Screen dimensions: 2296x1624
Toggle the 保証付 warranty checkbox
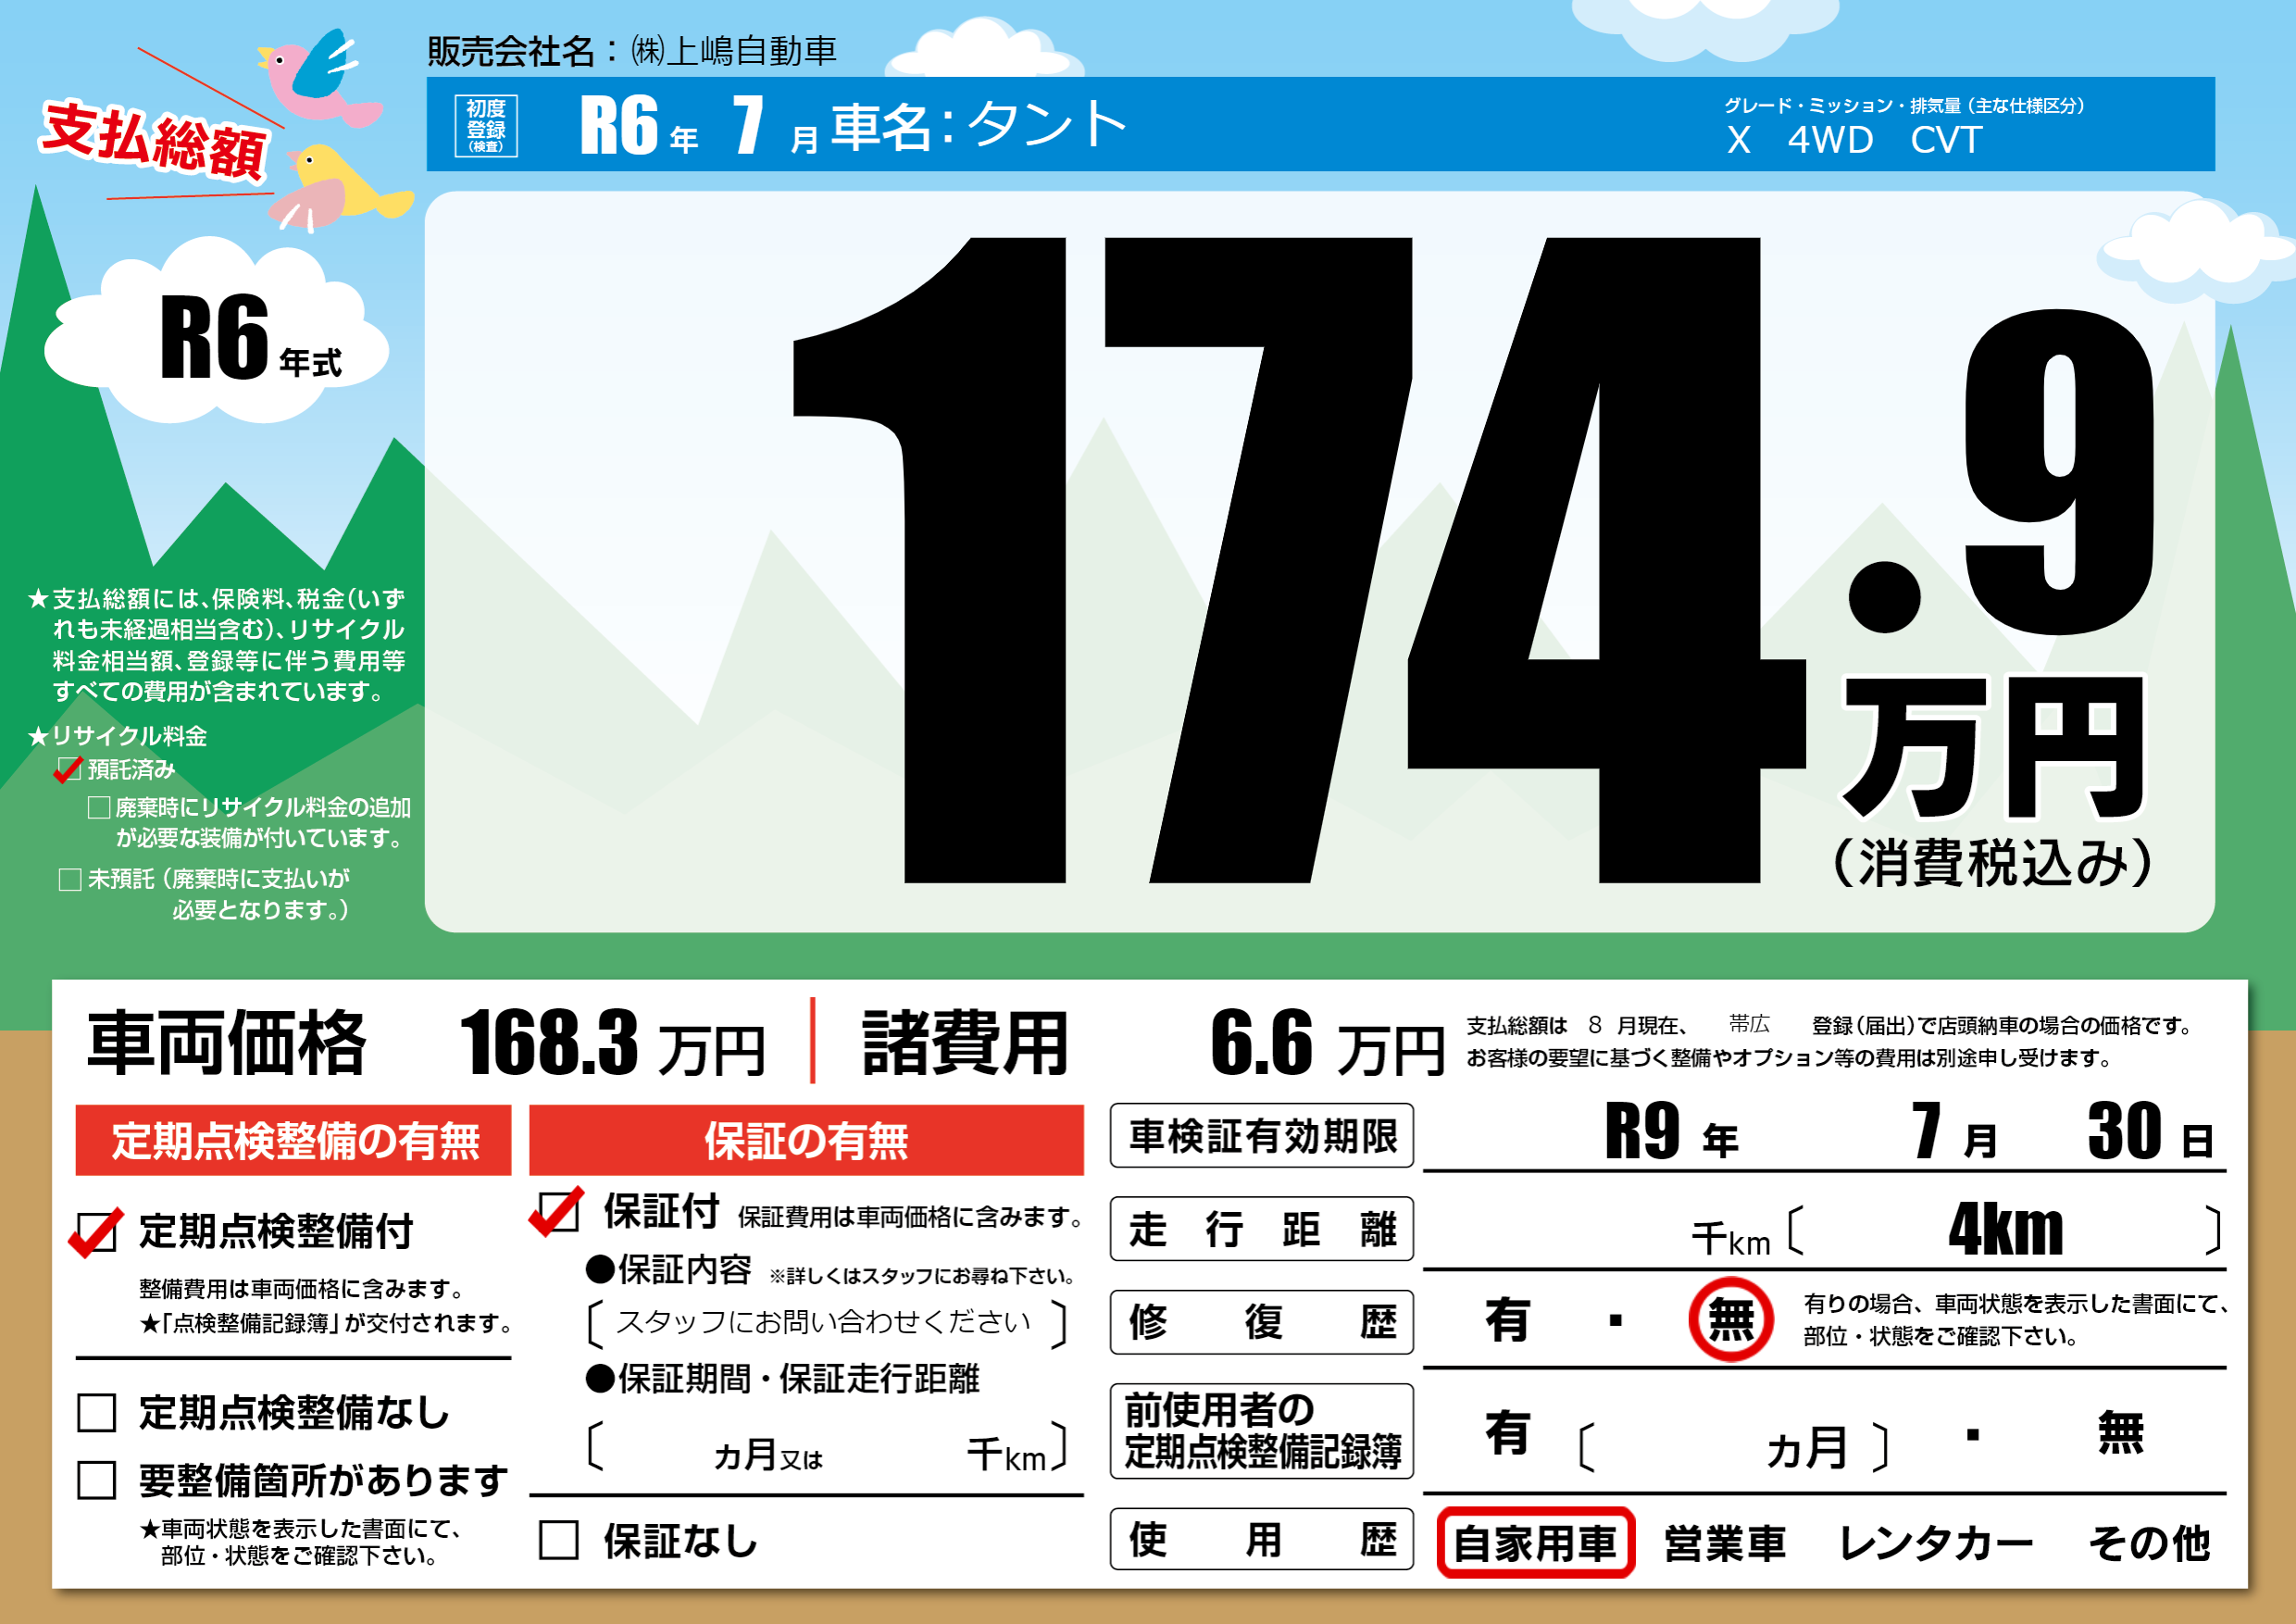pos(558,1212)
